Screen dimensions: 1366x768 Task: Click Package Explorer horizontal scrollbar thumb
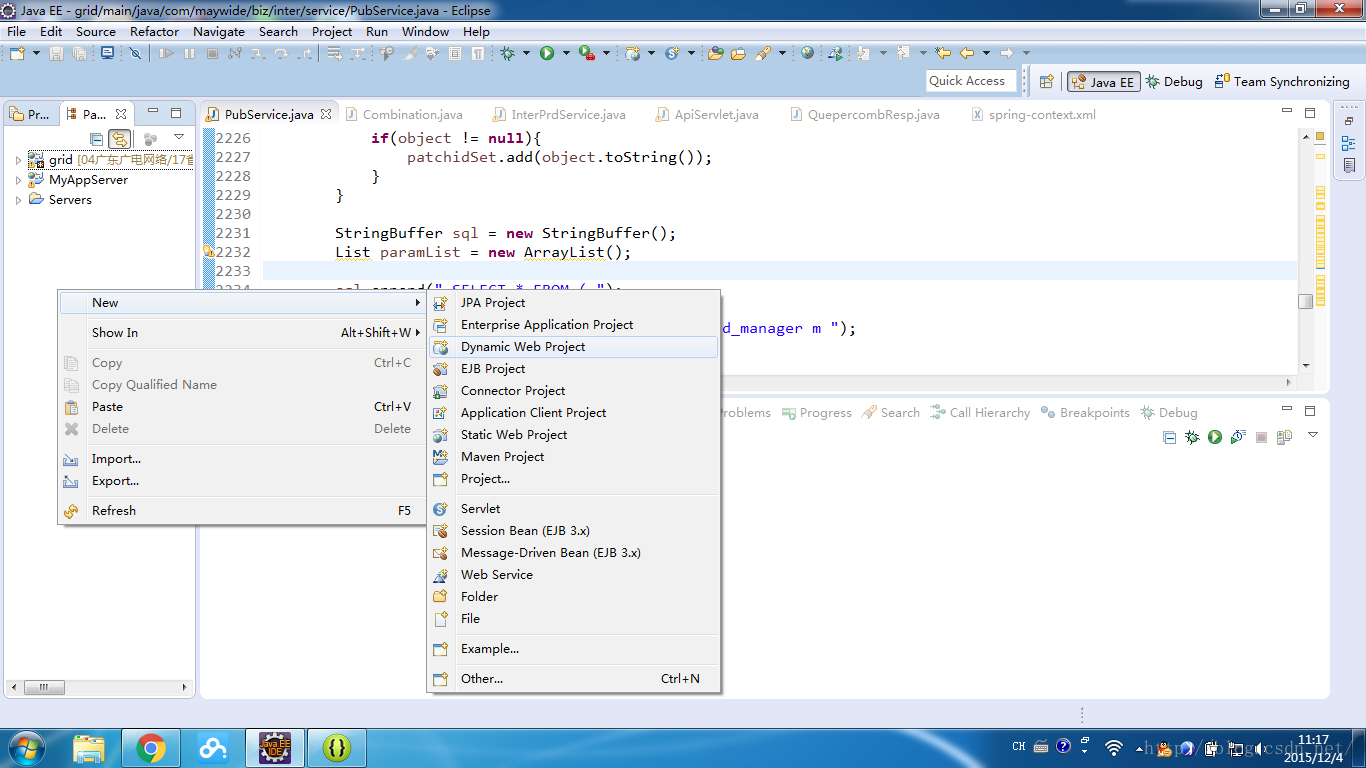click(x=45, y=688)
